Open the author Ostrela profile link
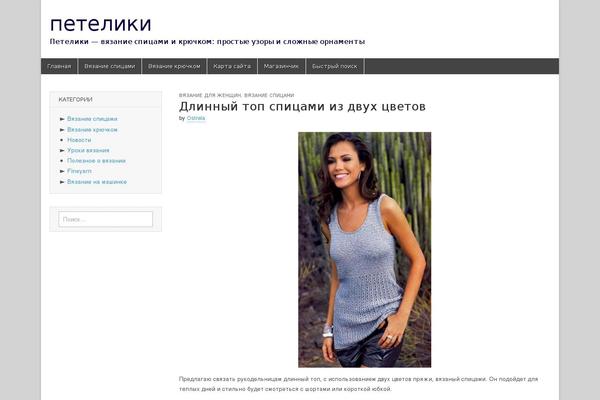This screenshot has width=600, height=400. (196, 118)
